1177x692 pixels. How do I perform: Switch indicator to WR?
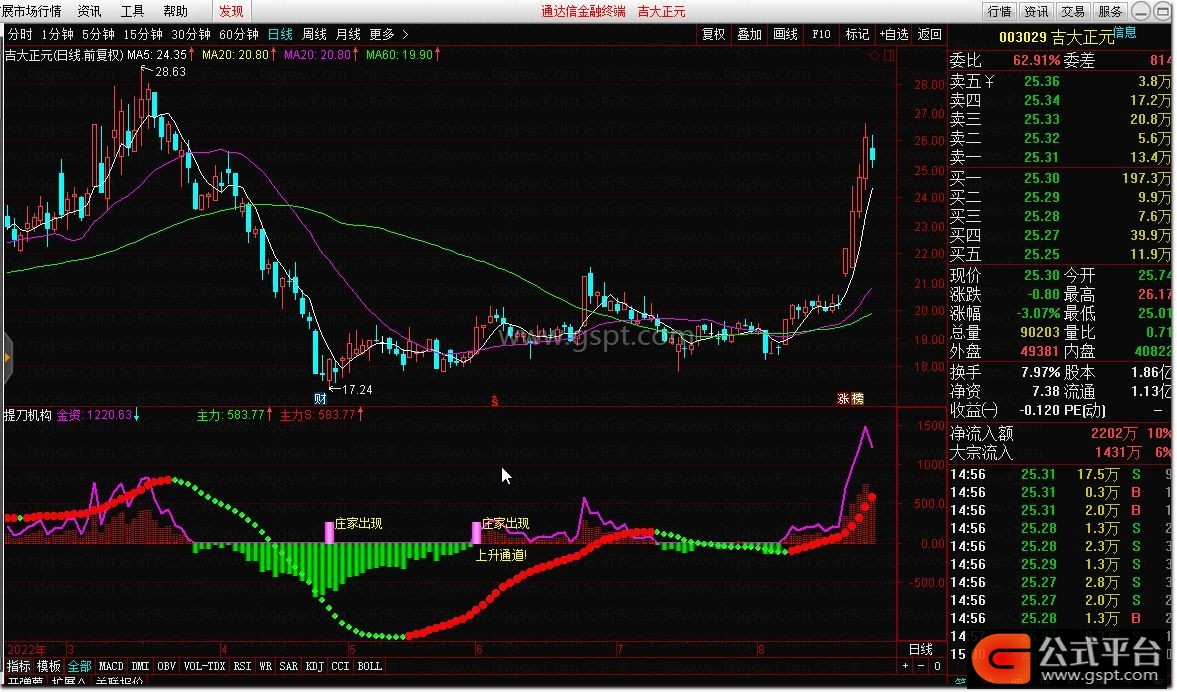click(266, 666)
